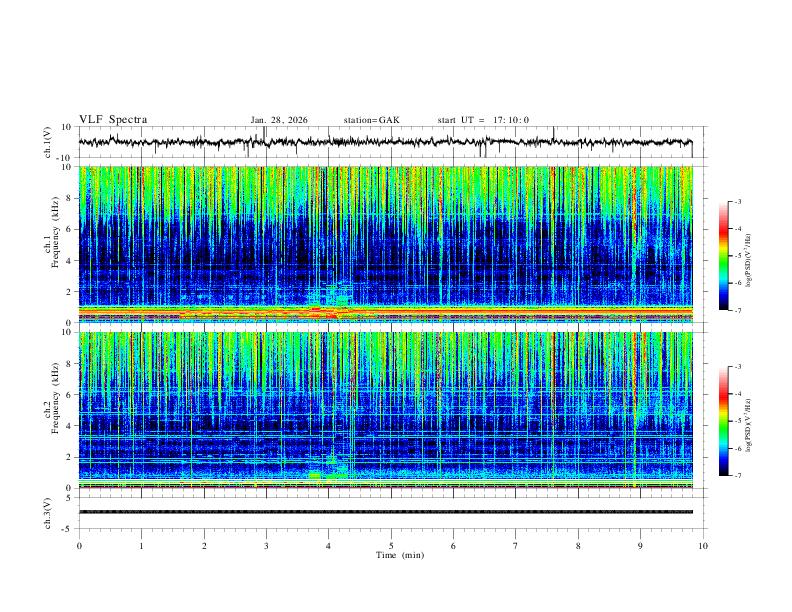Click the "station=GAK" header label
This screenshot has width=792, height=612.
tap(371, 120)
